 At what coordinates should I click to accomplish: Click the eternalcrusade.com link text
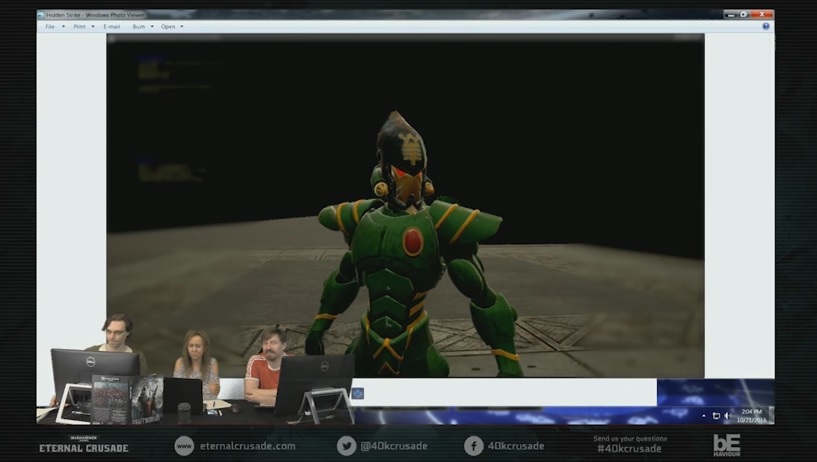(247, 446)
